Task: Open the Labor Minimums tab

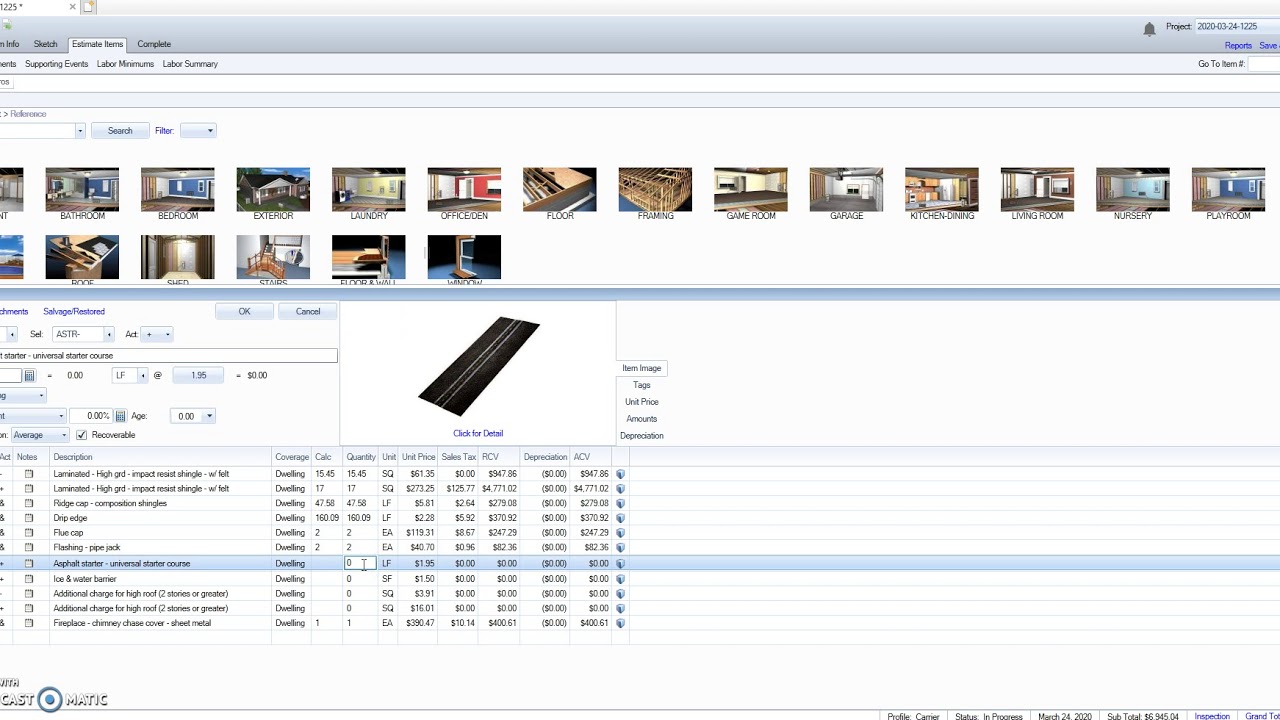Action: [126, 64]
